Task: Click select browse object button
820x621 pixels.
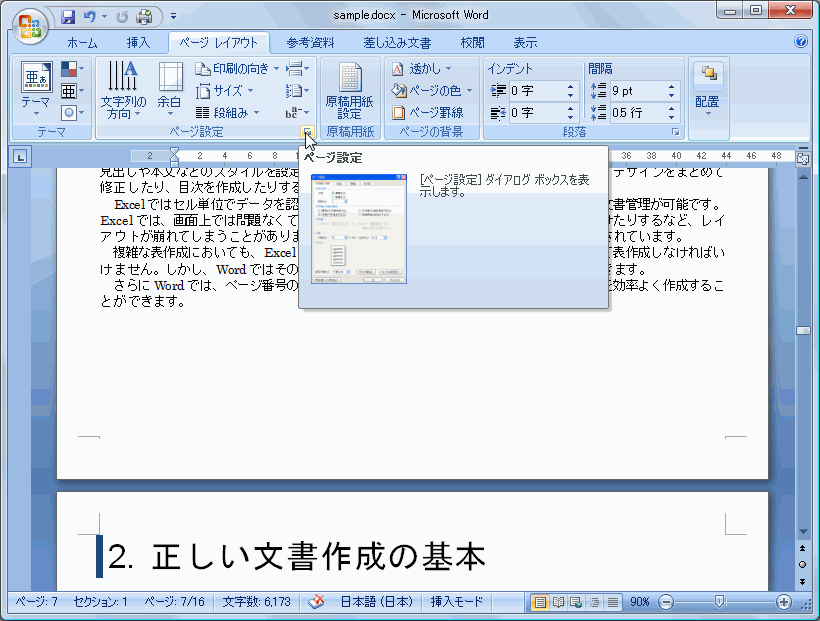Action: 803,565
